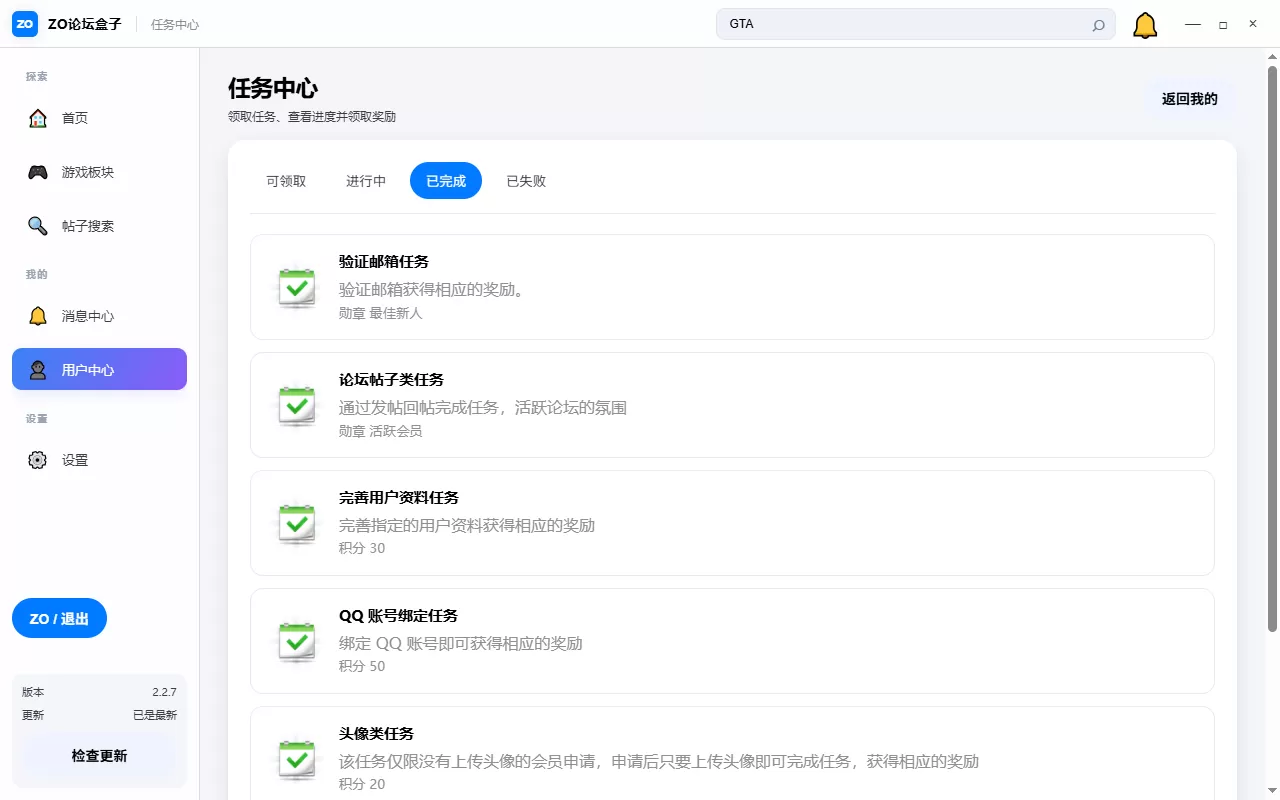Screen dimensions: 1280x800
Task: Click the vertical scrollbar on the right
Action: point(1273,349)
